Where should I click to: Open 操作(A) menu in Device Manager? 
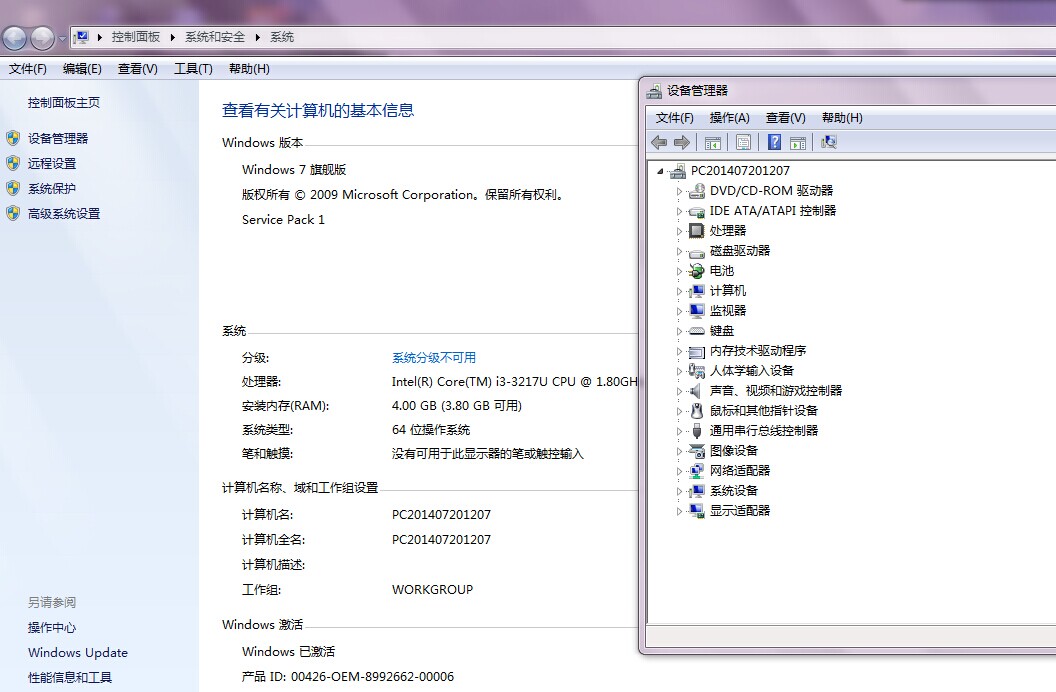pos(729,118)
